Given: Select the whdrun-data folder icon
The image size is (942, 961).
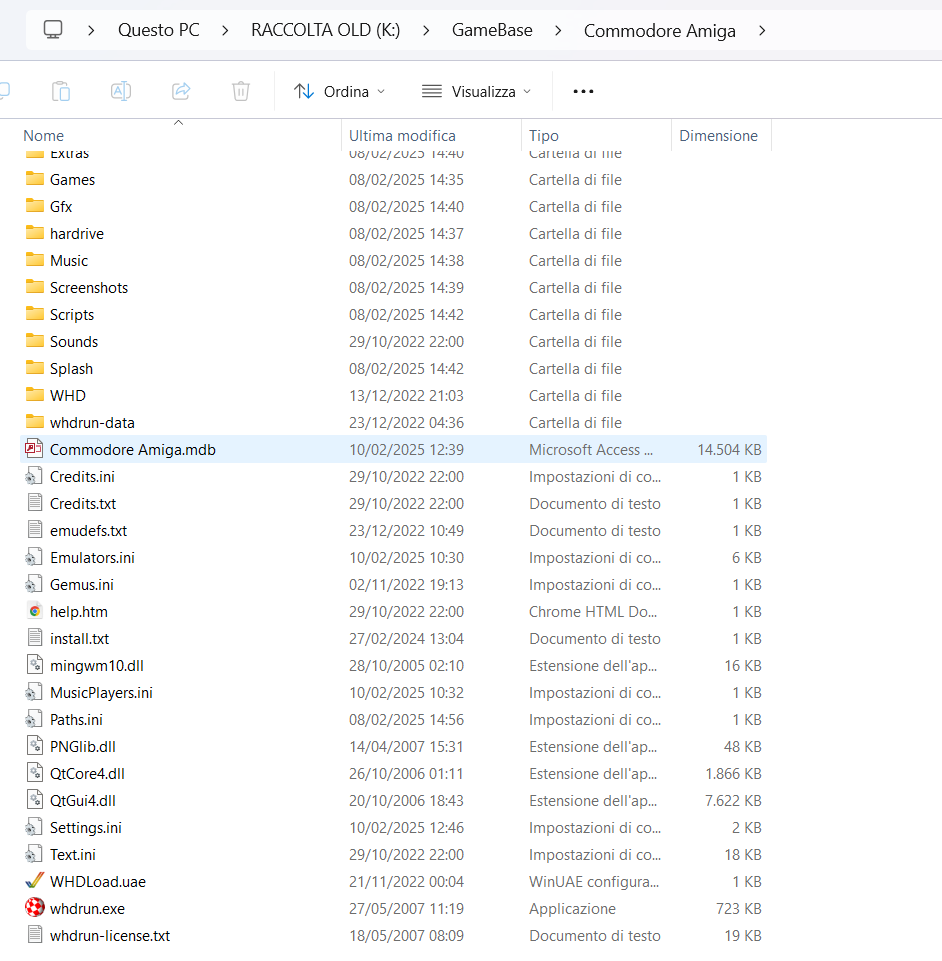Looking at the screenshot, I should click(x=35, y=422).
